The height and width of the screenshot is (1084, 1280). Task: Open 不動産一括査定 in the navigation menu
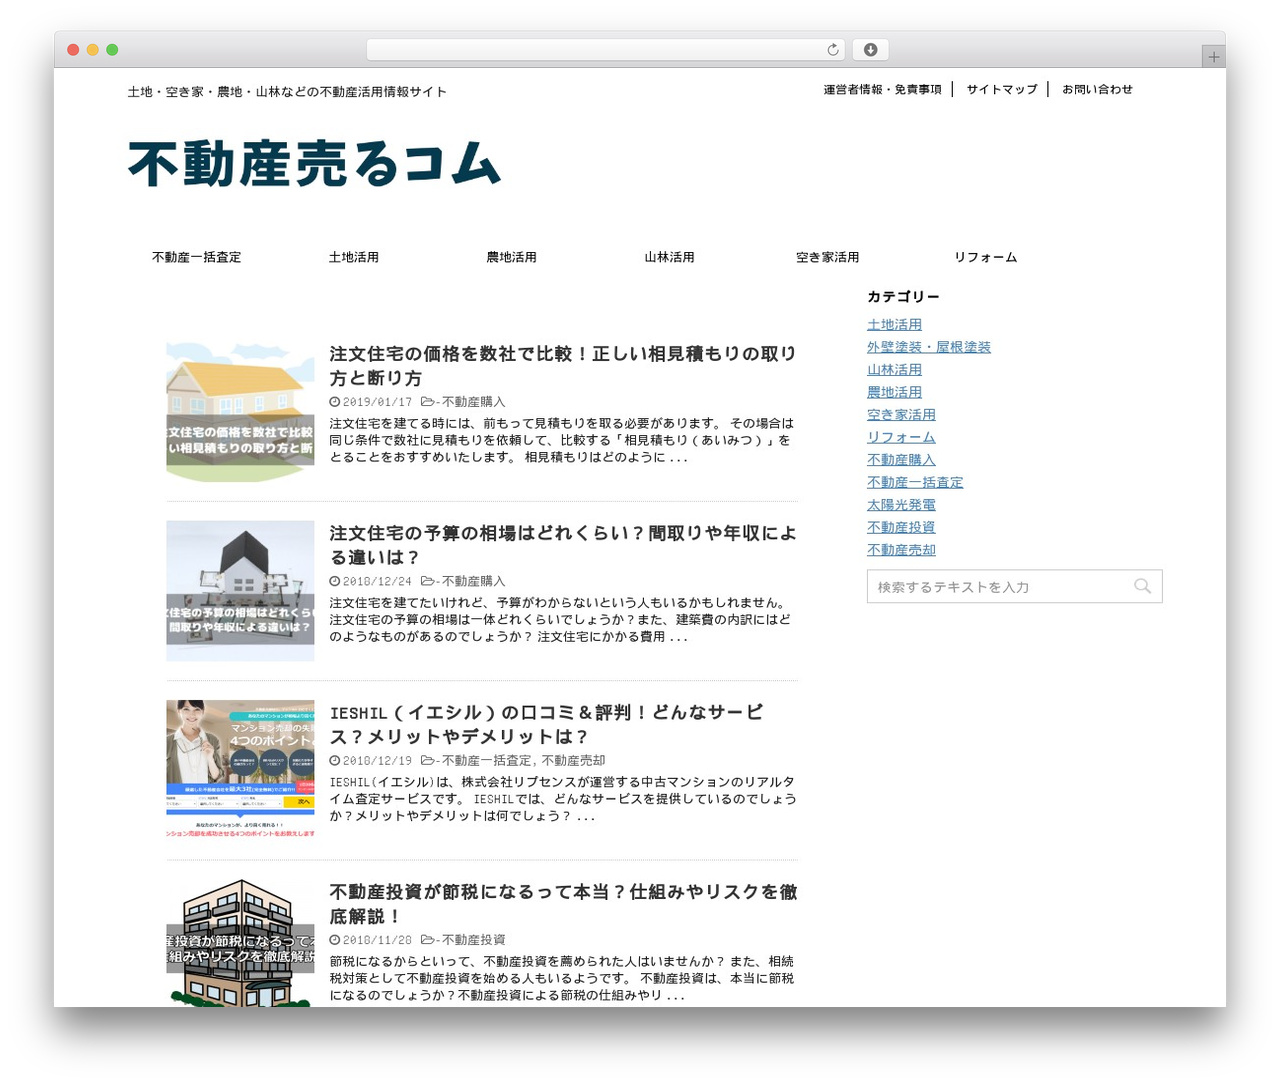pyautogui.click(x=197, y=257)
